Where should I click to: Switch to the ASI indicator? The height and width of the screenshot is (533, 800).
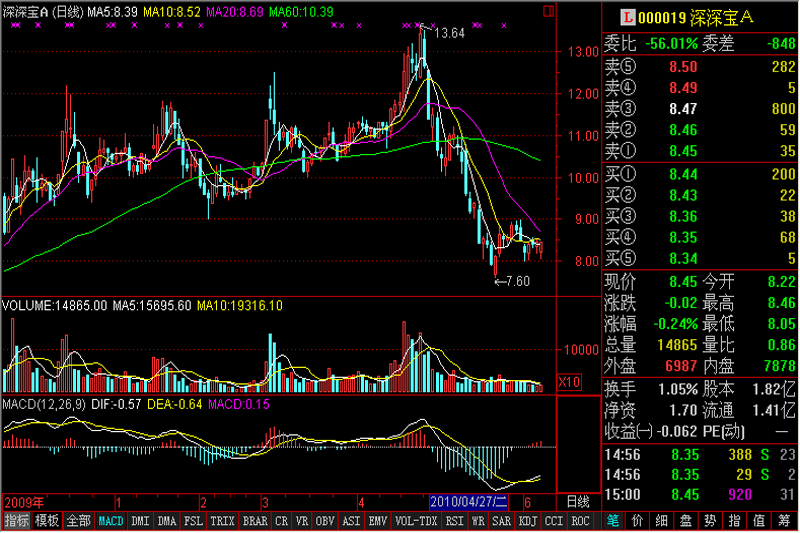(x=351, y=521)
